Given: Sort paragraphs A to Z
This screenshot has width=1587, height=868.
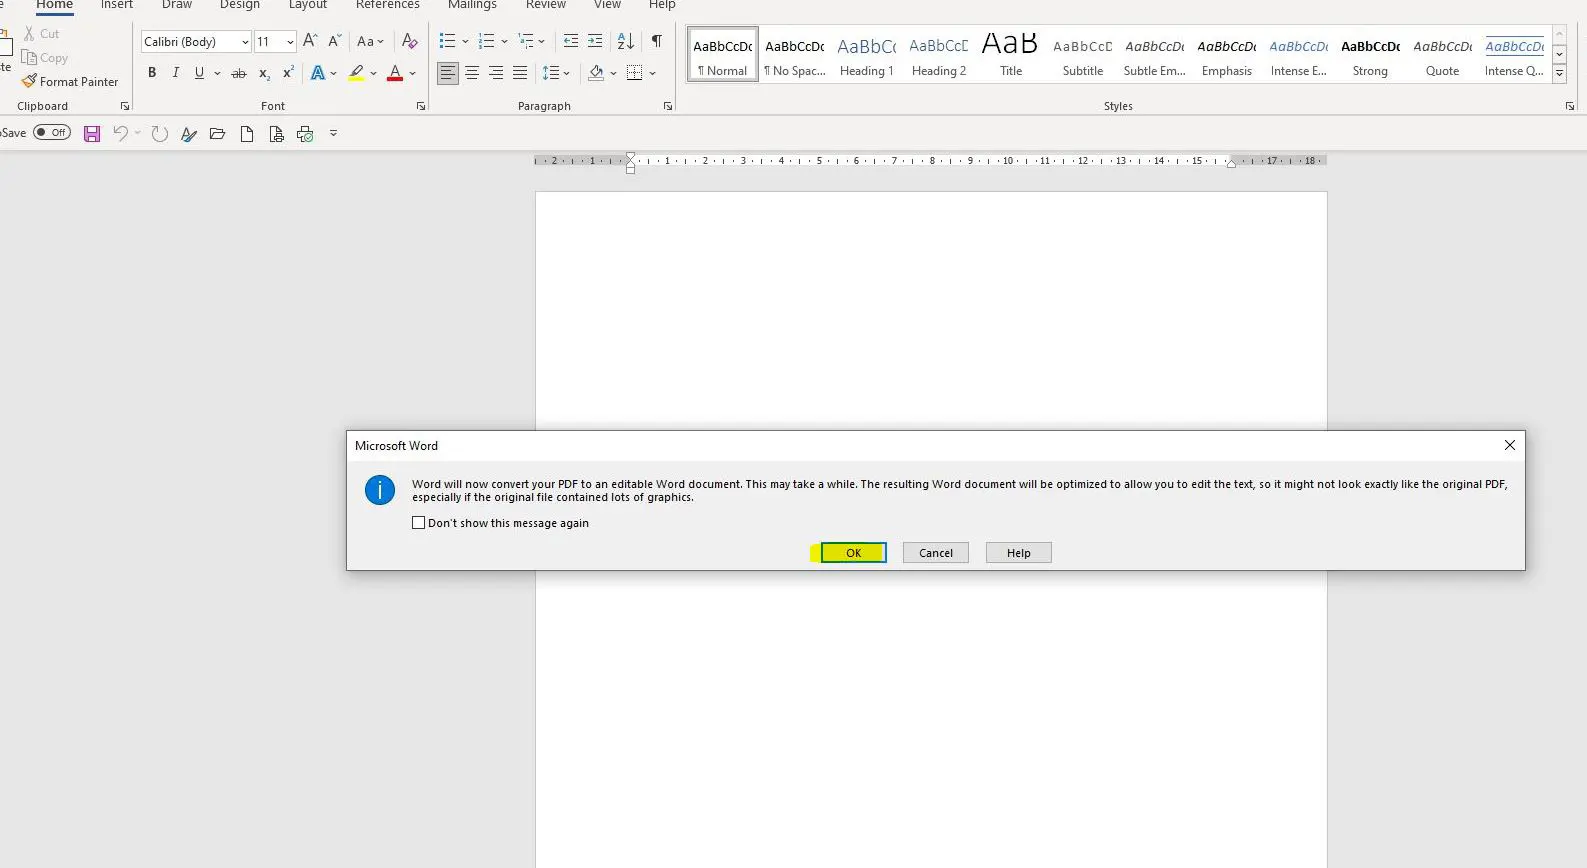Looking at the screenshot, I should point(626,41).
